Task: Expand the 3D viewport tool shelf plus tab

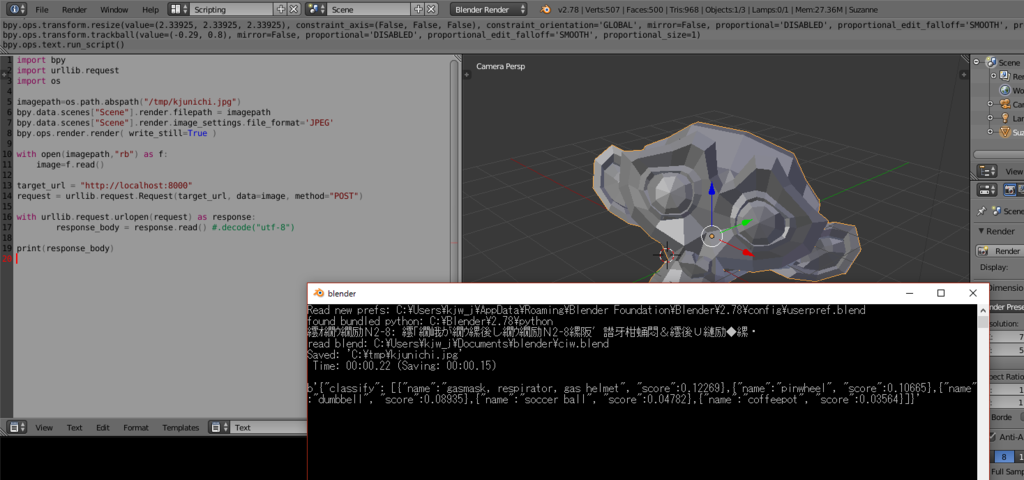Action: tap(467, 75)
